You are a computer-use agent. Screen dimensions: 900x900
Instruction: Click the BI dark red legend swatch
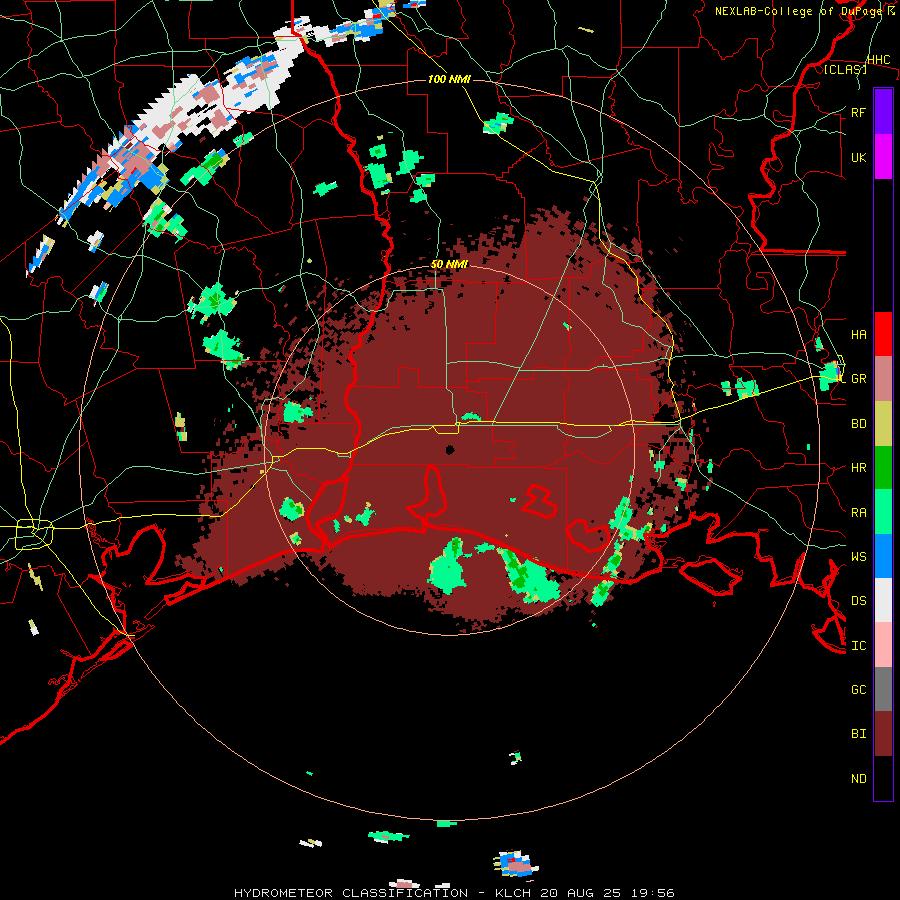[883, 734]
